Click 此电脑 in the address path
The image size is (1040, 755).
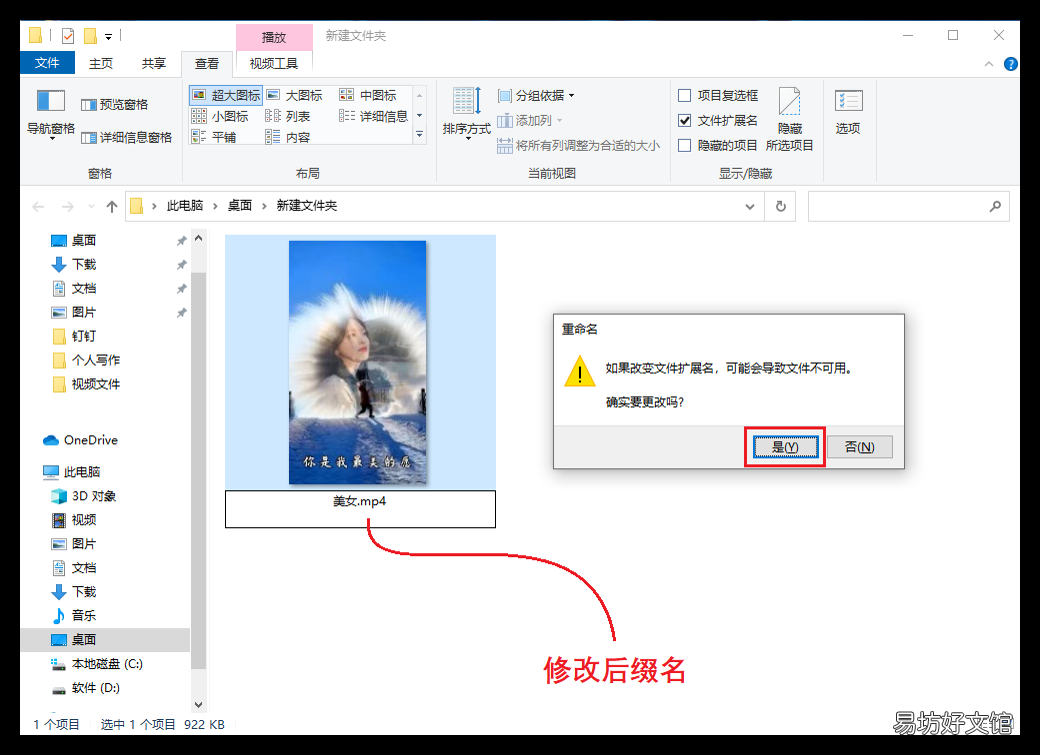click(x=184, y=206)
